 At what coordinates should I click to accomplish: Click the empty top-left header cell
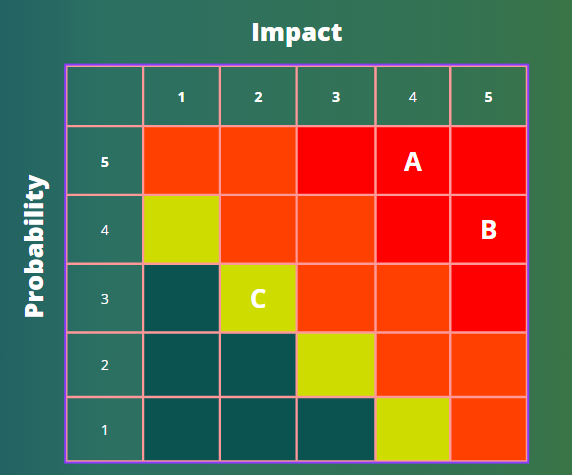[x=105, y=97]
